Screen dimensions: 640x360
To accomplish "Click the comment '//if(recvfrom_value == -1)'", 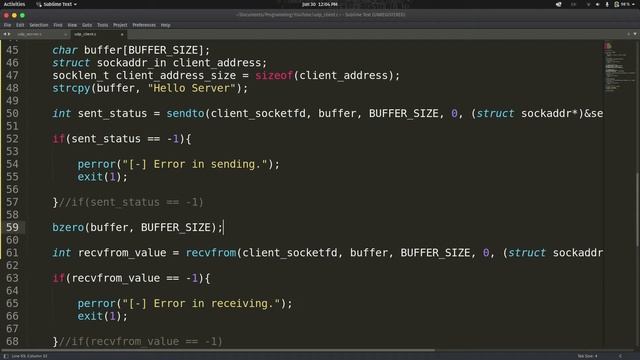I will coord(141,341).
